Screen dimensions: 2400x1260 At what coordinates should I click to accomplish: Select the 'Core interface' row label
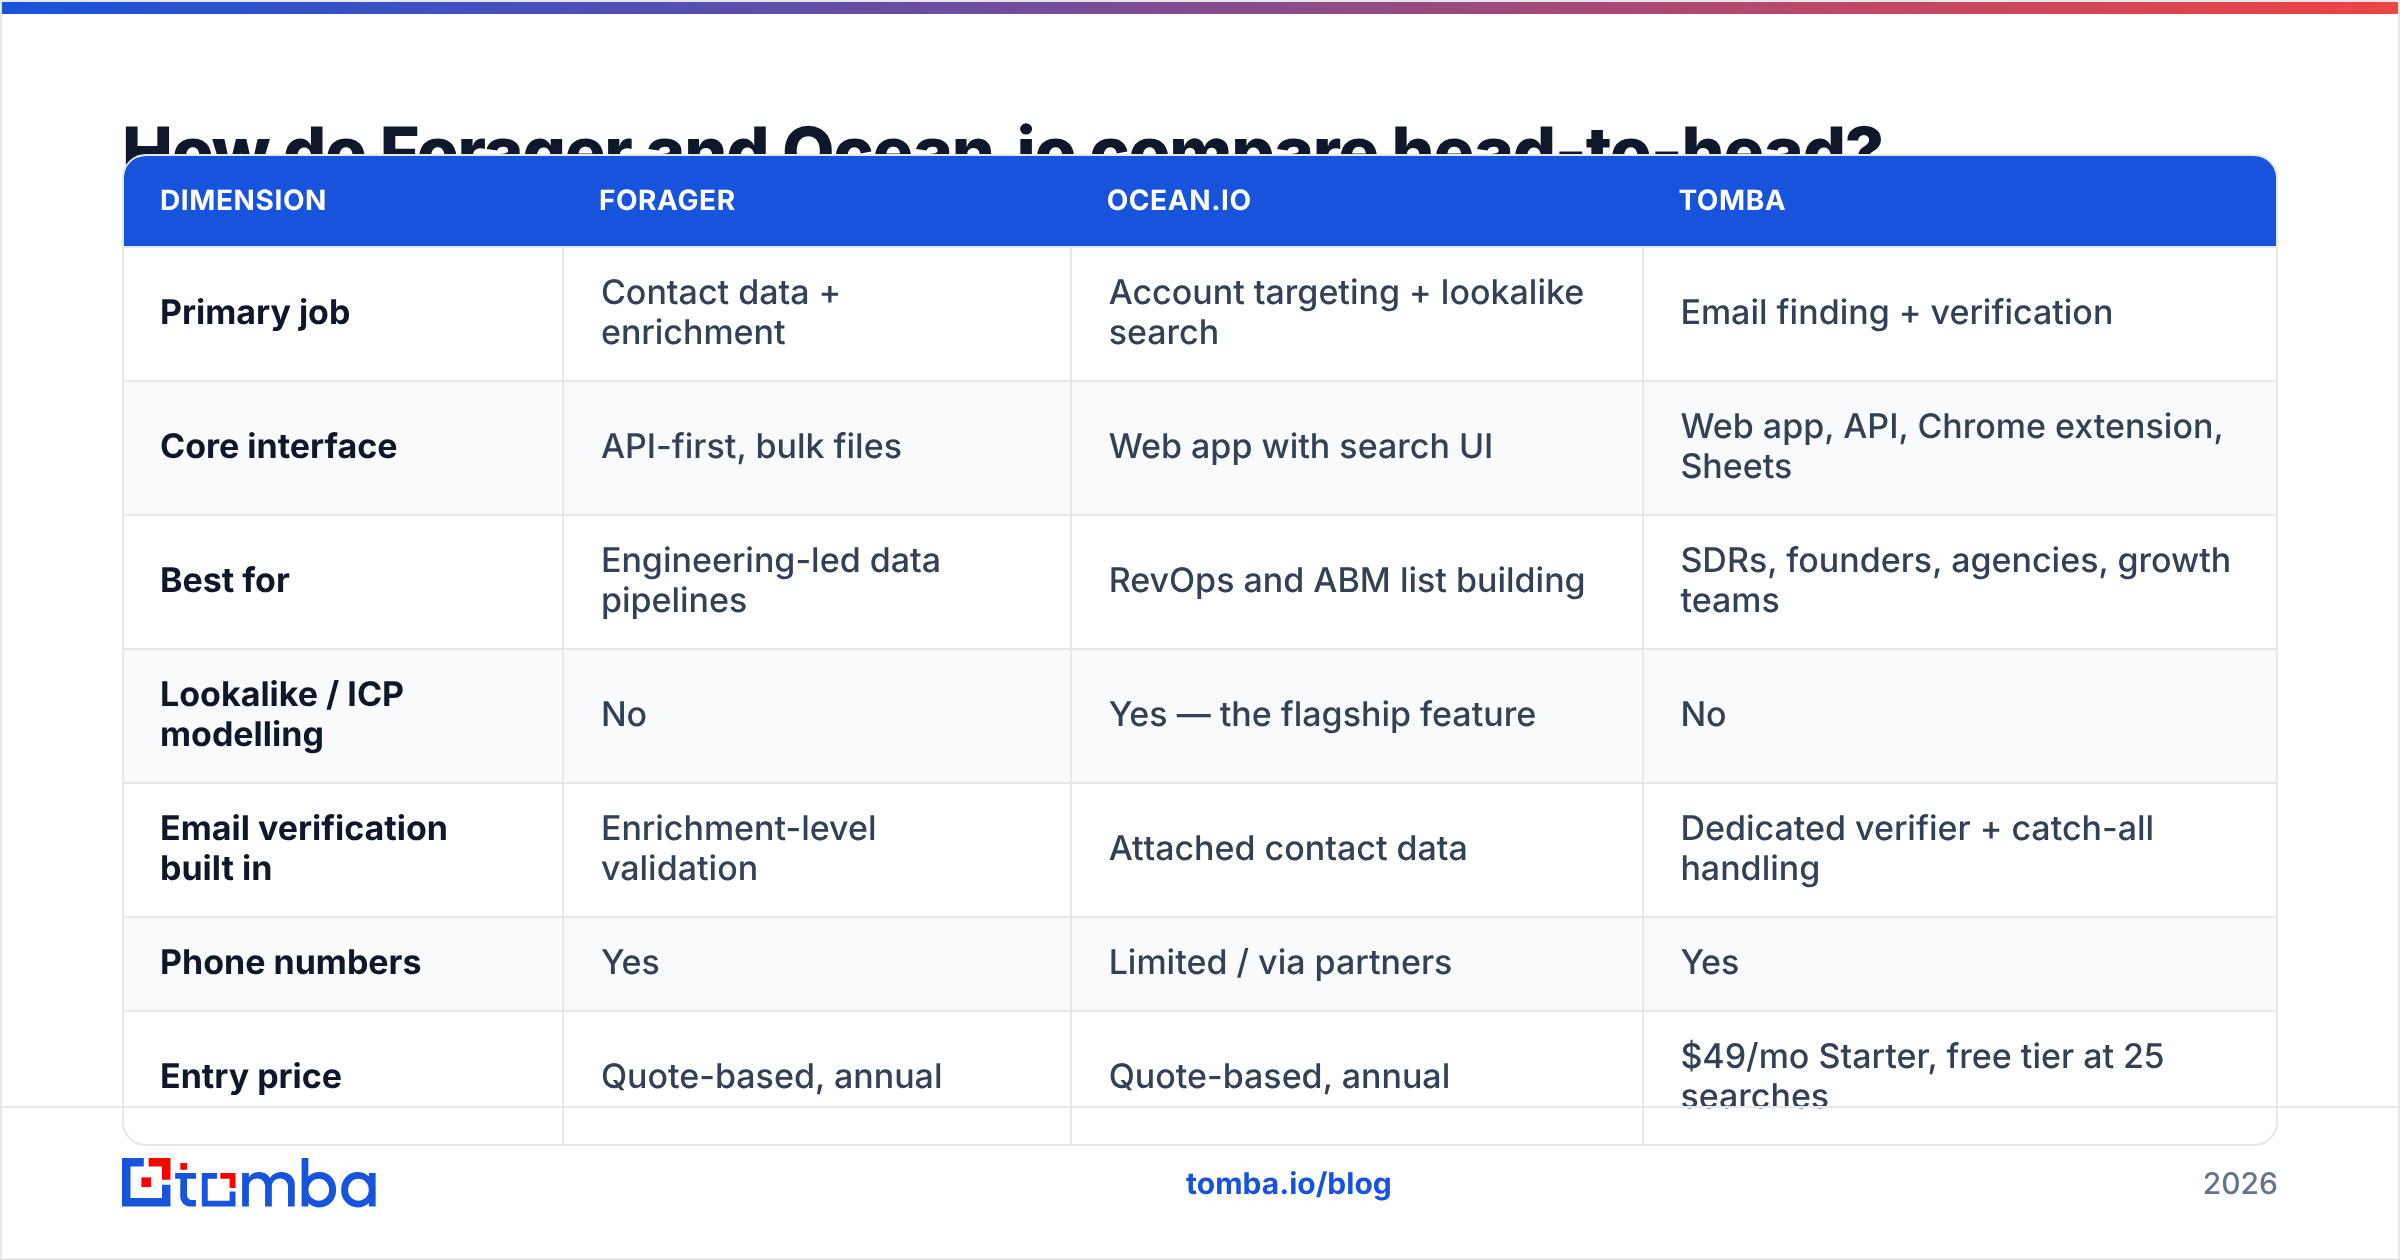[x=278, y=446]
